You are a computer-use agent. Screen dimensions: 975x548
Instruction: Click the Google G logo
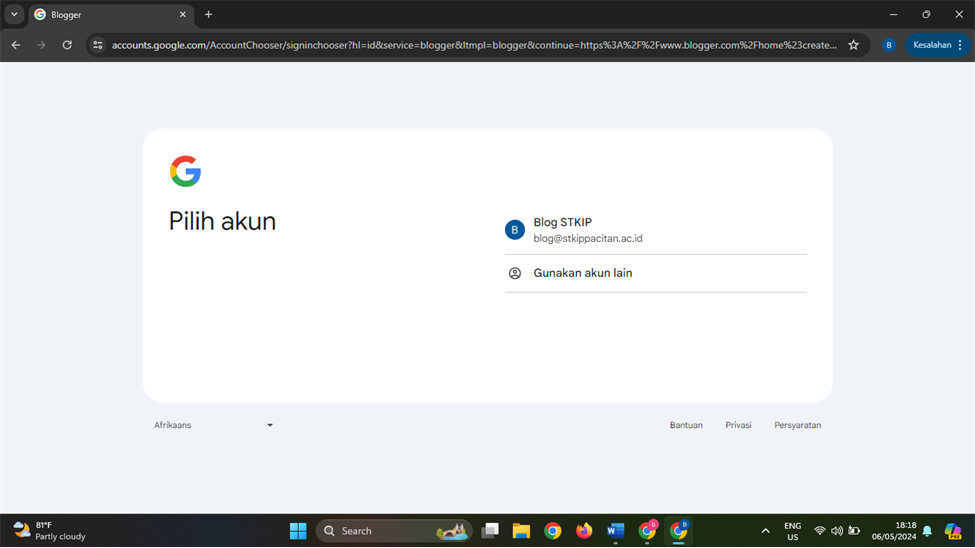tap(185, 171)
